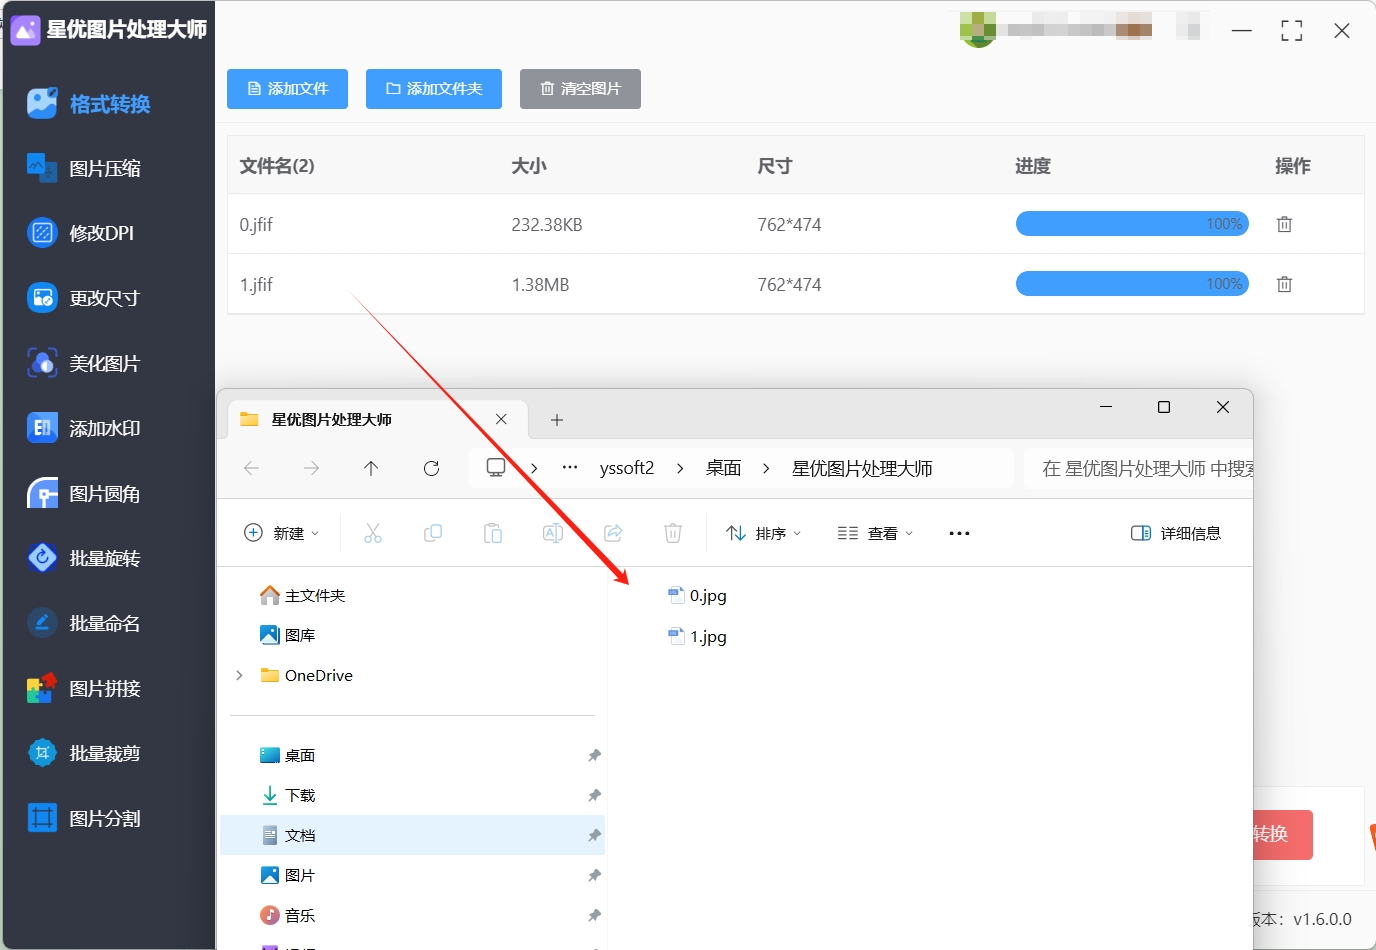Viewport: 1376px width, 950px height.
Task: Open 美化图片 in the sidebar
Action: [x=84, y=364]
